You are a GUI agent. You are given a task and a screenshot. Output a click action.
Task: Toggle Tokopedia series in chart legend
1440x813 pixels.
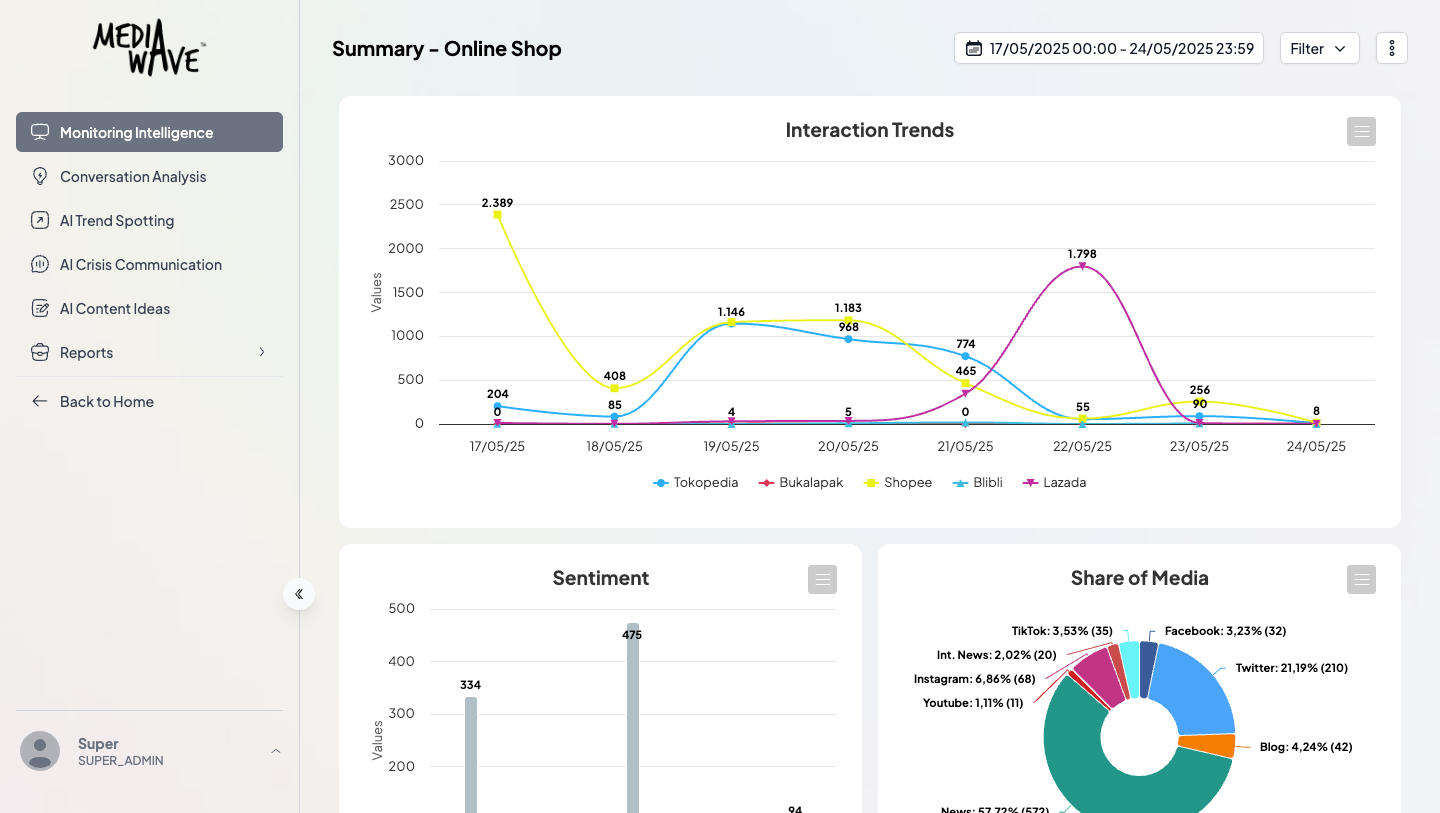point(696,483)
